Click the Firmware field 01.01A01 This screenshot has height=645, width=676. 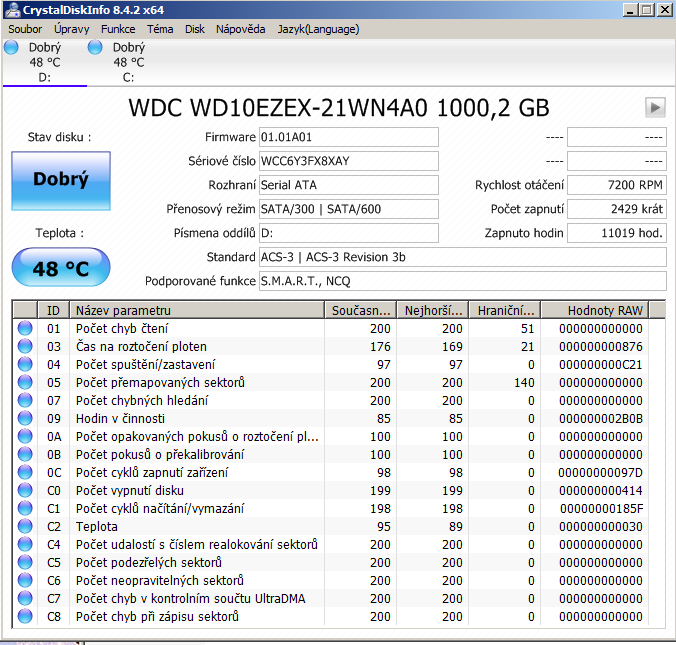pos(347,137)
